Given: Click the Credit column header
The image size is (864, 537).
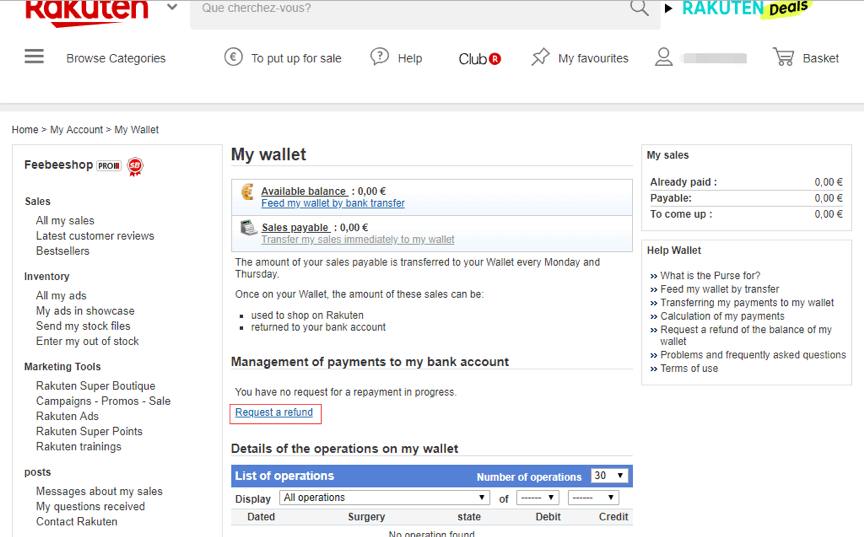Looking at the screenshot, I should coord(613,517).
